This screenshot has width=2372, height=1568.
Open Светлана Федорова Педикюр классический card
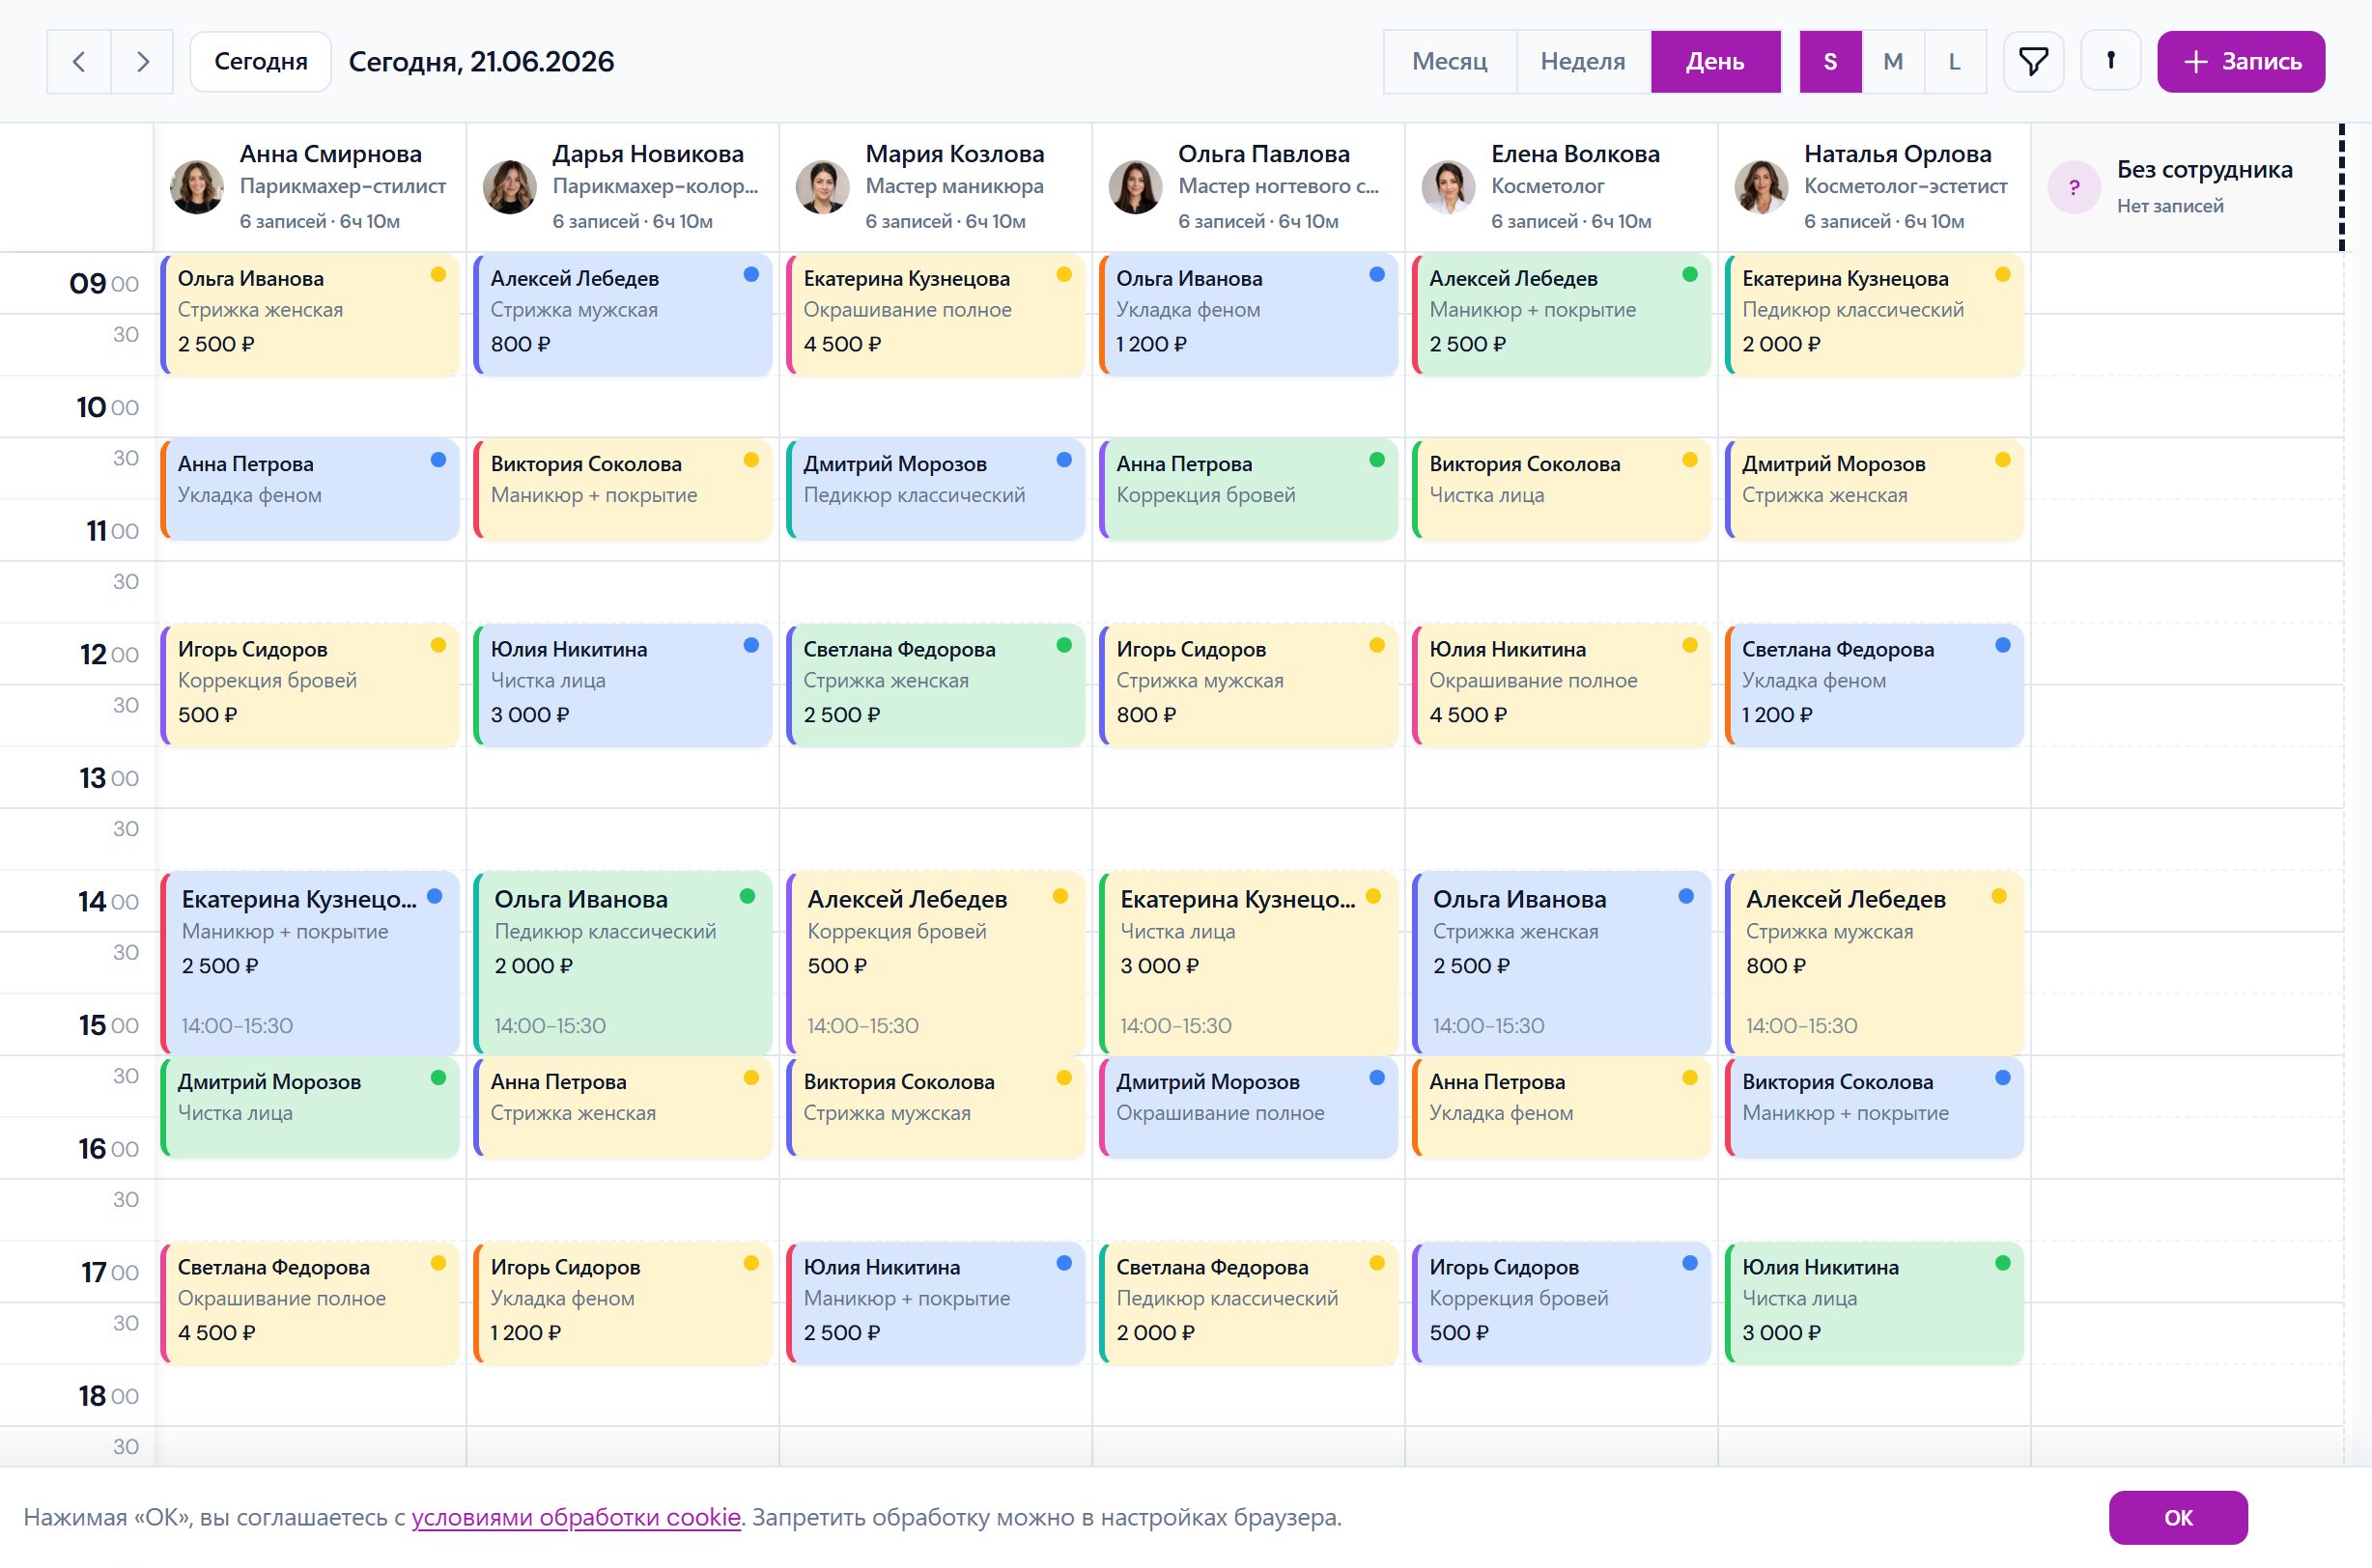coord(1249,1304)
